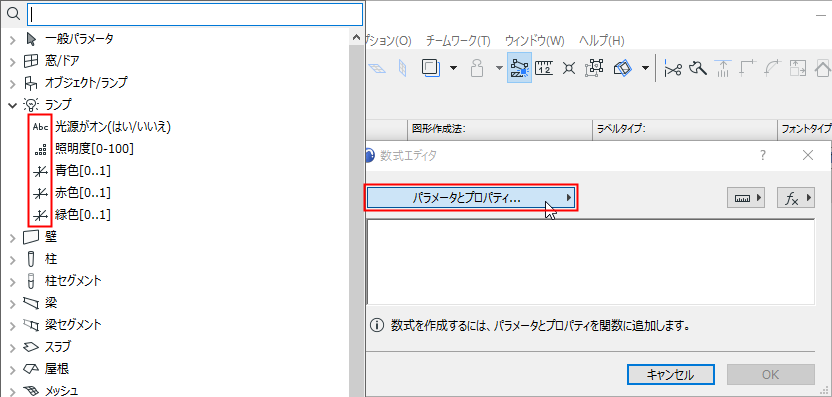Expand the 窓/ドア group

coord(13,62)
